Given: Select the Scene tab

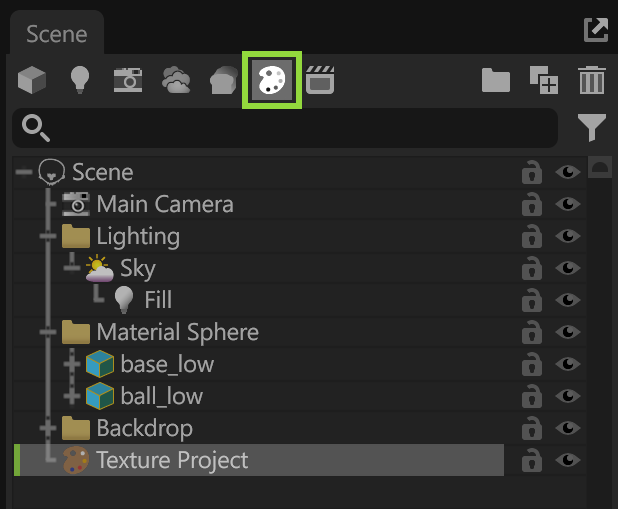Looking at the screenshot, I should [x=56, y=34].
